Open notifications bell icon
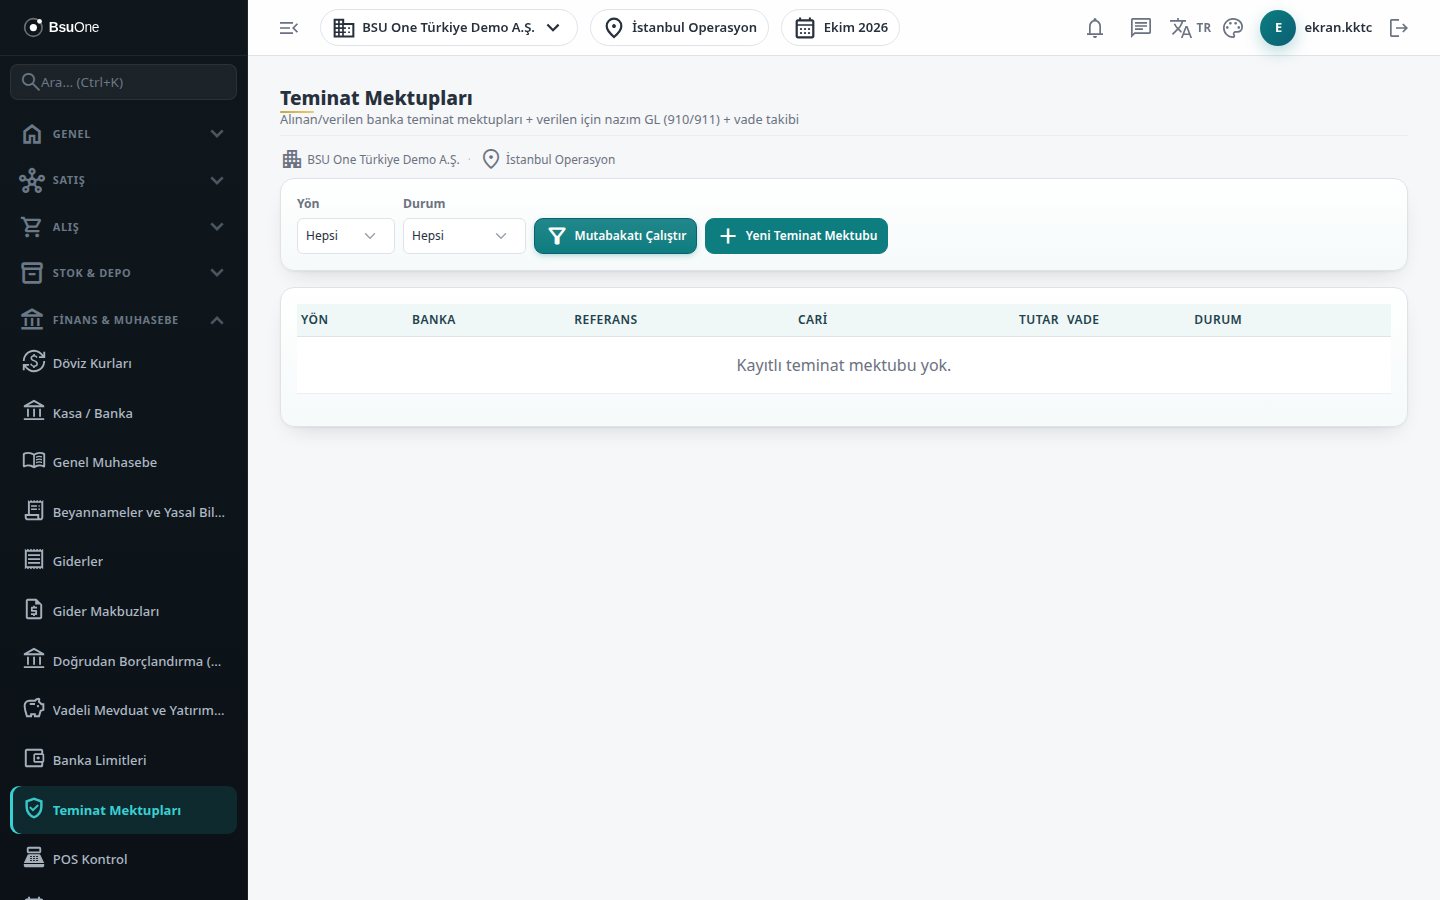 point(1095,28)
